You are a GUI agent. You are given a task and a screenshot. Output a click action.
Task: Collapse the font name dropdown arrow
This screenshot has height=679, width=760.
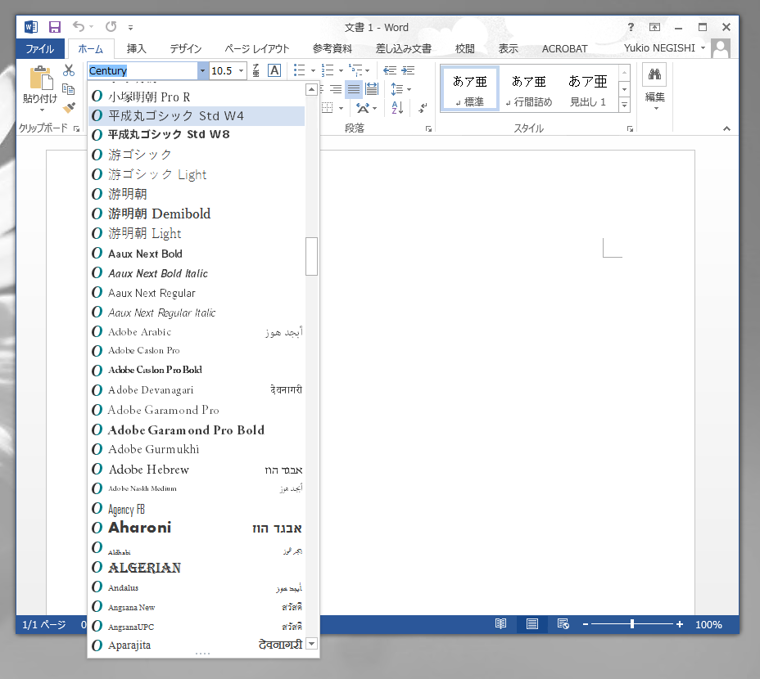pyautogui.click(x=203, y=71)
